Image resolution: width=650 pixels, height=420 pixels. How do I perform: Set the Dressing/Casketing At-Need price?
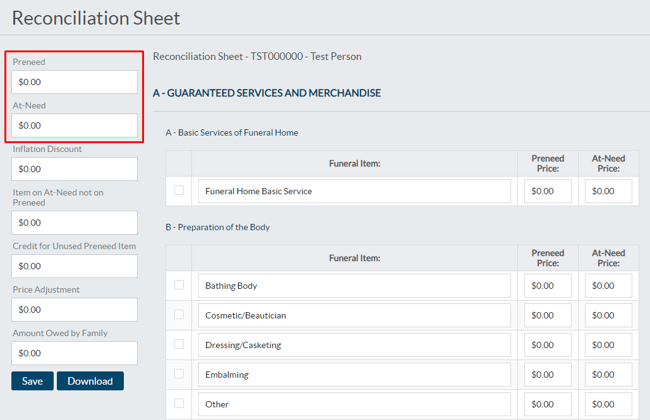[609, 345]
